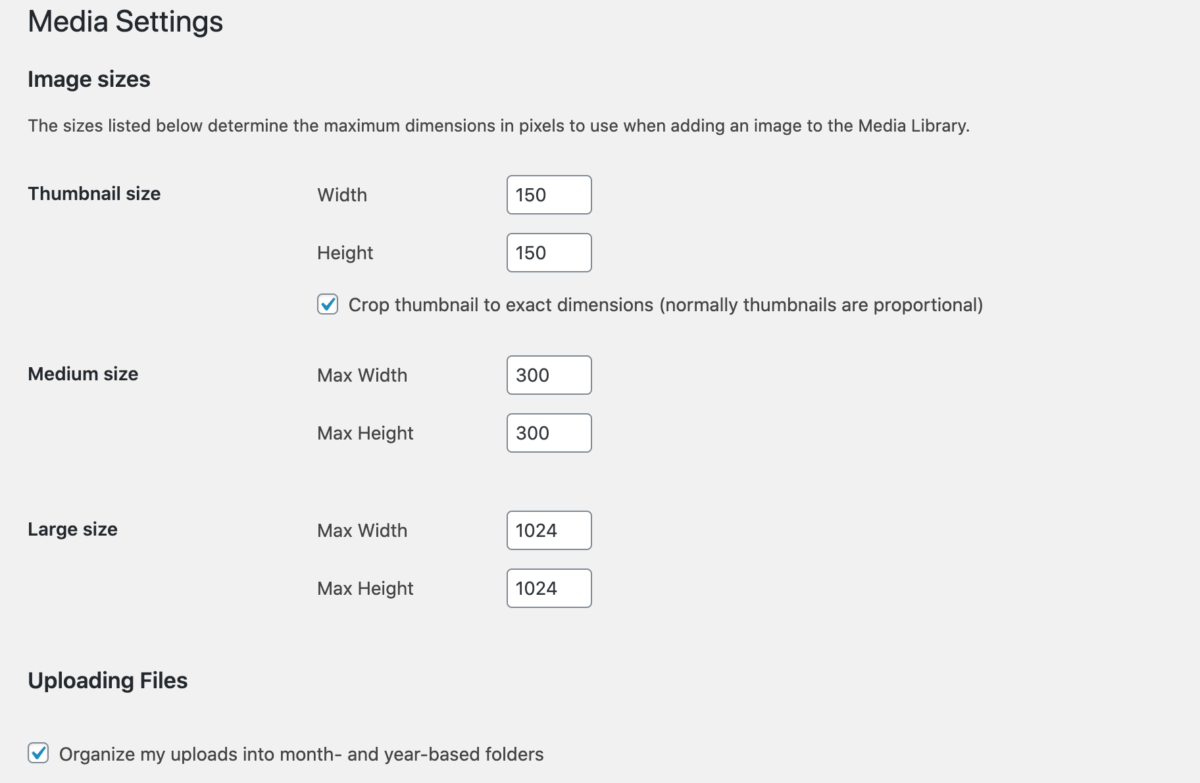Click the Uploading Files section heading
The height and width of the screenshot is (783, 1200).
pyautogui.click(x=107, y=680)
